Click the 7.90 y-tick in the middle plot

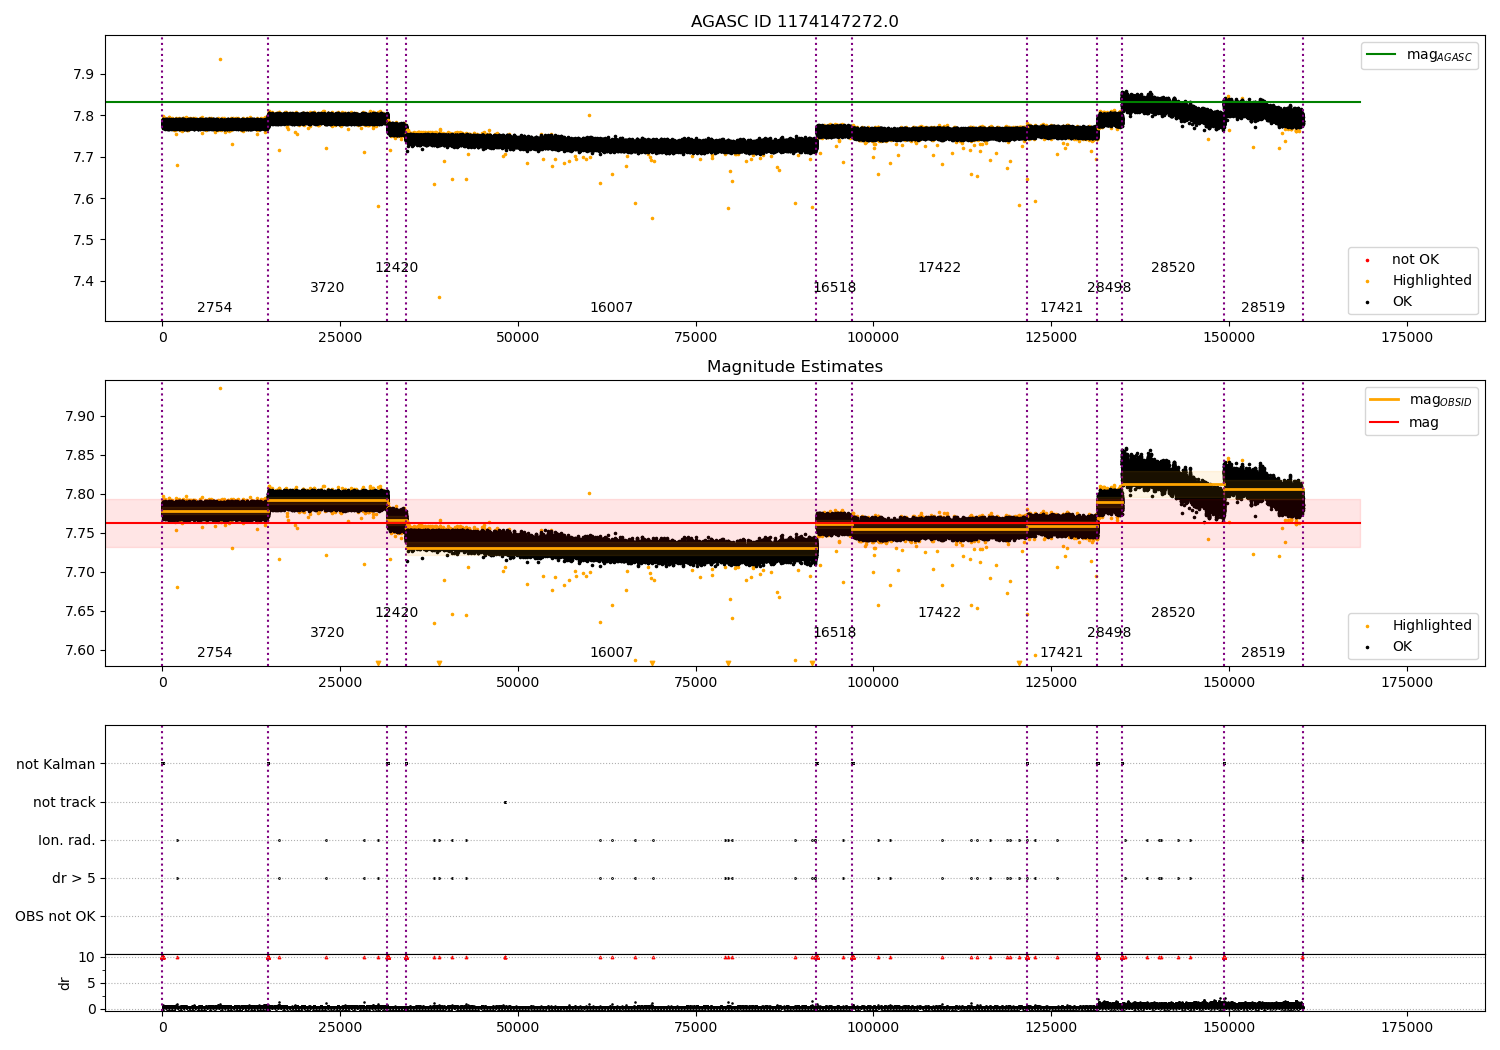[x=79, y=417]
